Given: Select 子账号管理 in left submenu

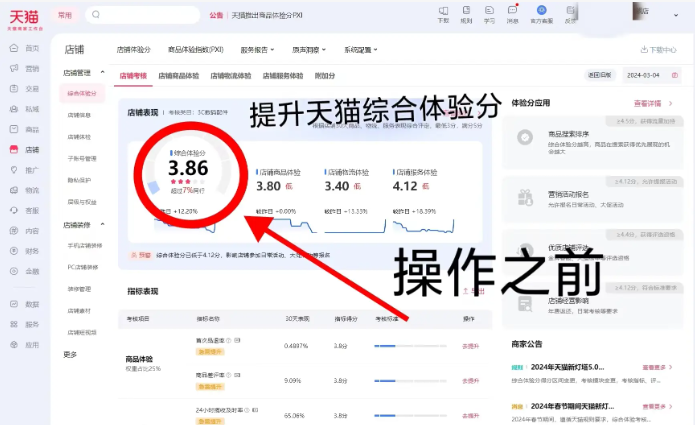Looking at the screenshot, I should coord(82,159).
